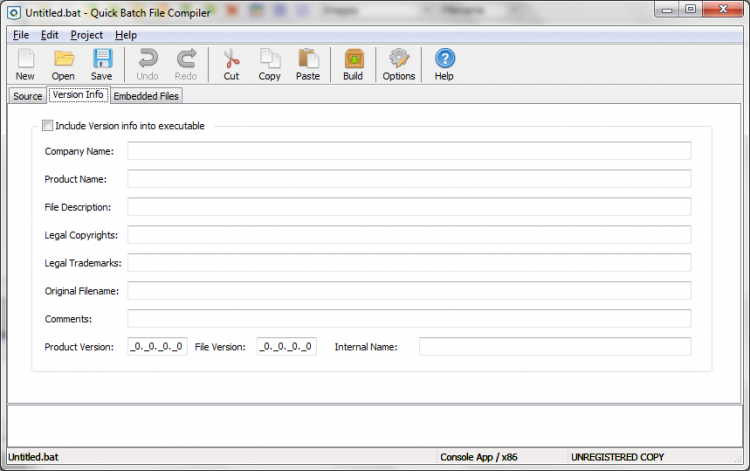Focus the Original Filename field

[409, 291]
